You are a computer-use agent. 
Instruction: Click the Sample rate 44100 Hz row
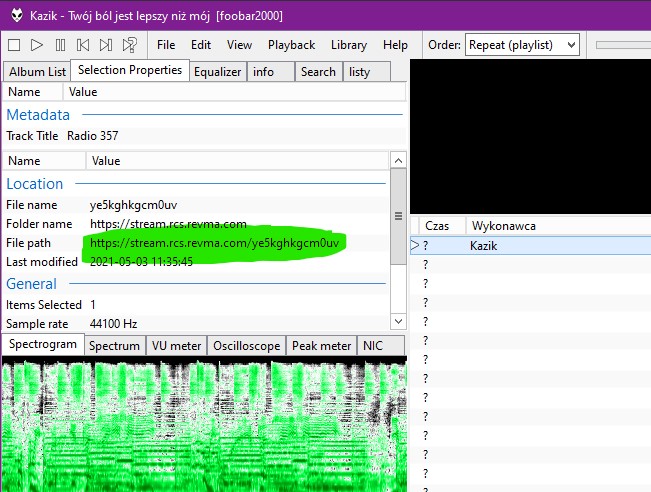(196, 323)
